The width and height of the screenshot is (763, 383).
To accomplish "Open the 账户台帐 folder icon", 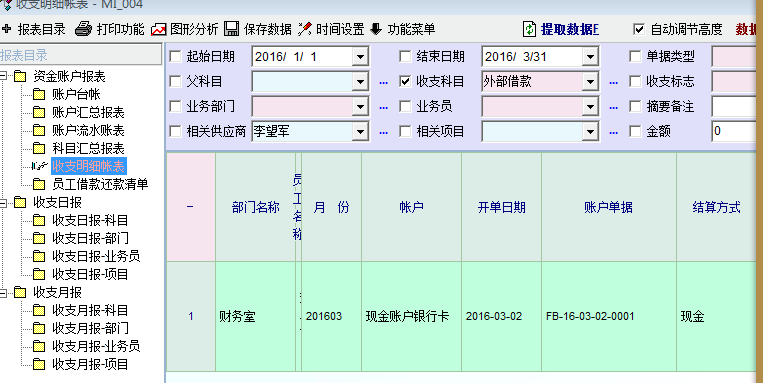I will [38, 94].
